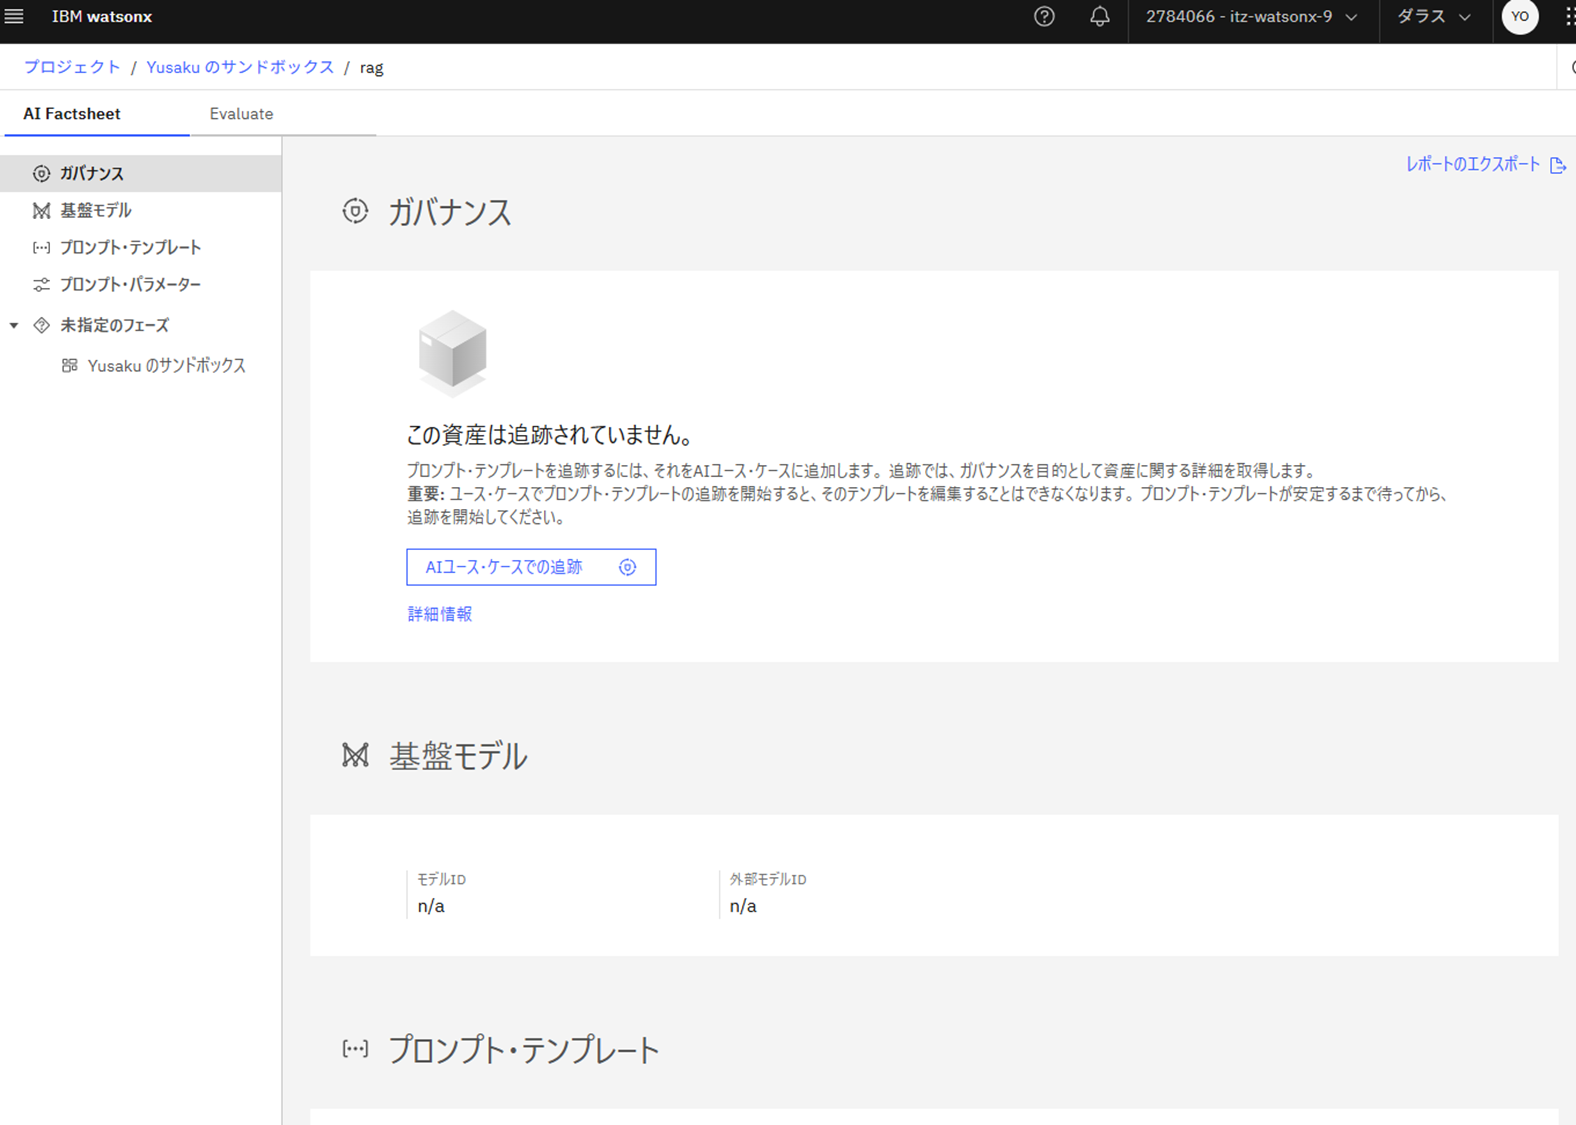Click the report export icon

[x=1557, y=165]
